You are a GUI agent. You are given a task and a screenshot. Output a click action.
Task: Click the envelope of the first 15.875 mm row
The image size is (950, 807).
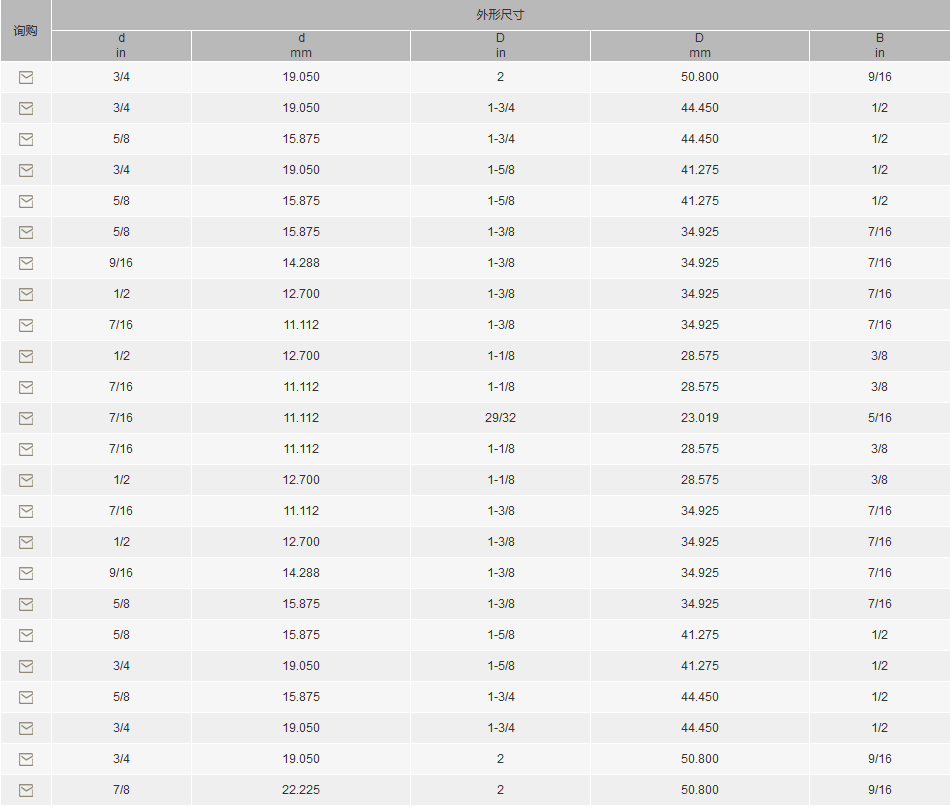(x=26, y=139)
